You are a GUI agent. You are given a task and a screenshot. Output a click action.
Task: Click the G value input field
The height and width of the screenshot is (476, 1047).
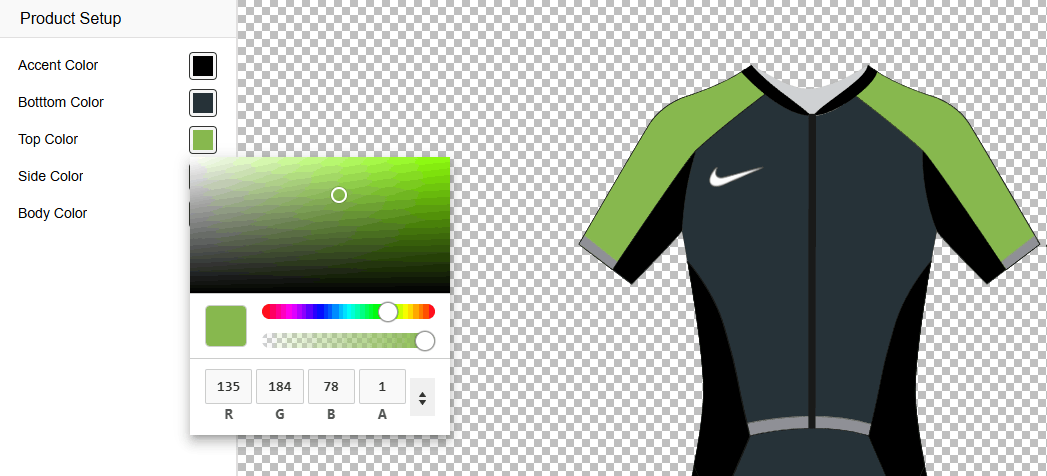(280, 387)
